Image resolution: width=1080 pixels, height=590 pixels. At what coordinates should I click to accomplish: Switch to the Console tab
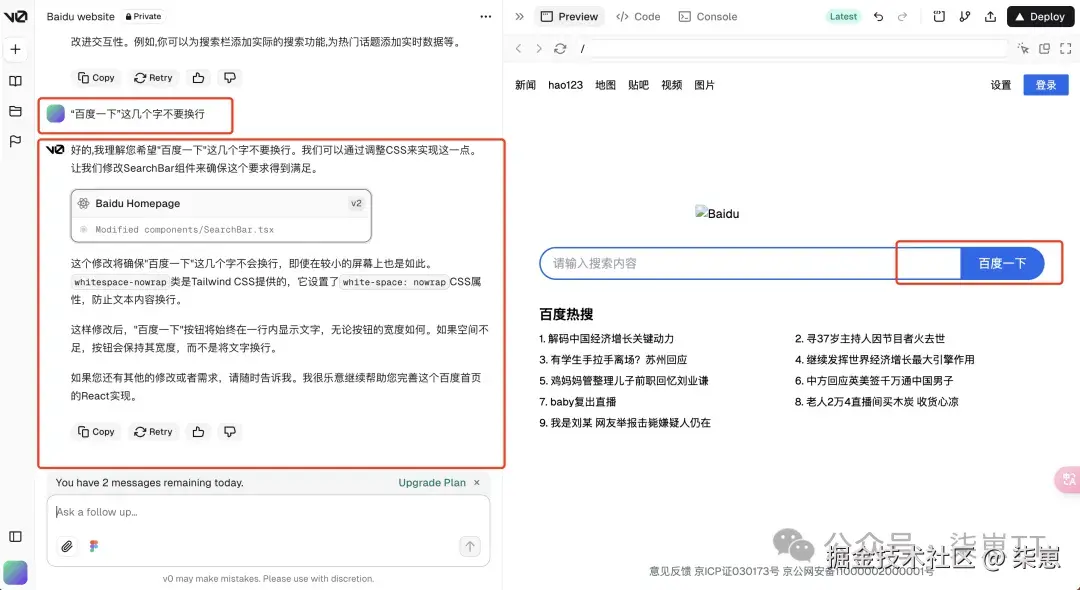[708, 17]
